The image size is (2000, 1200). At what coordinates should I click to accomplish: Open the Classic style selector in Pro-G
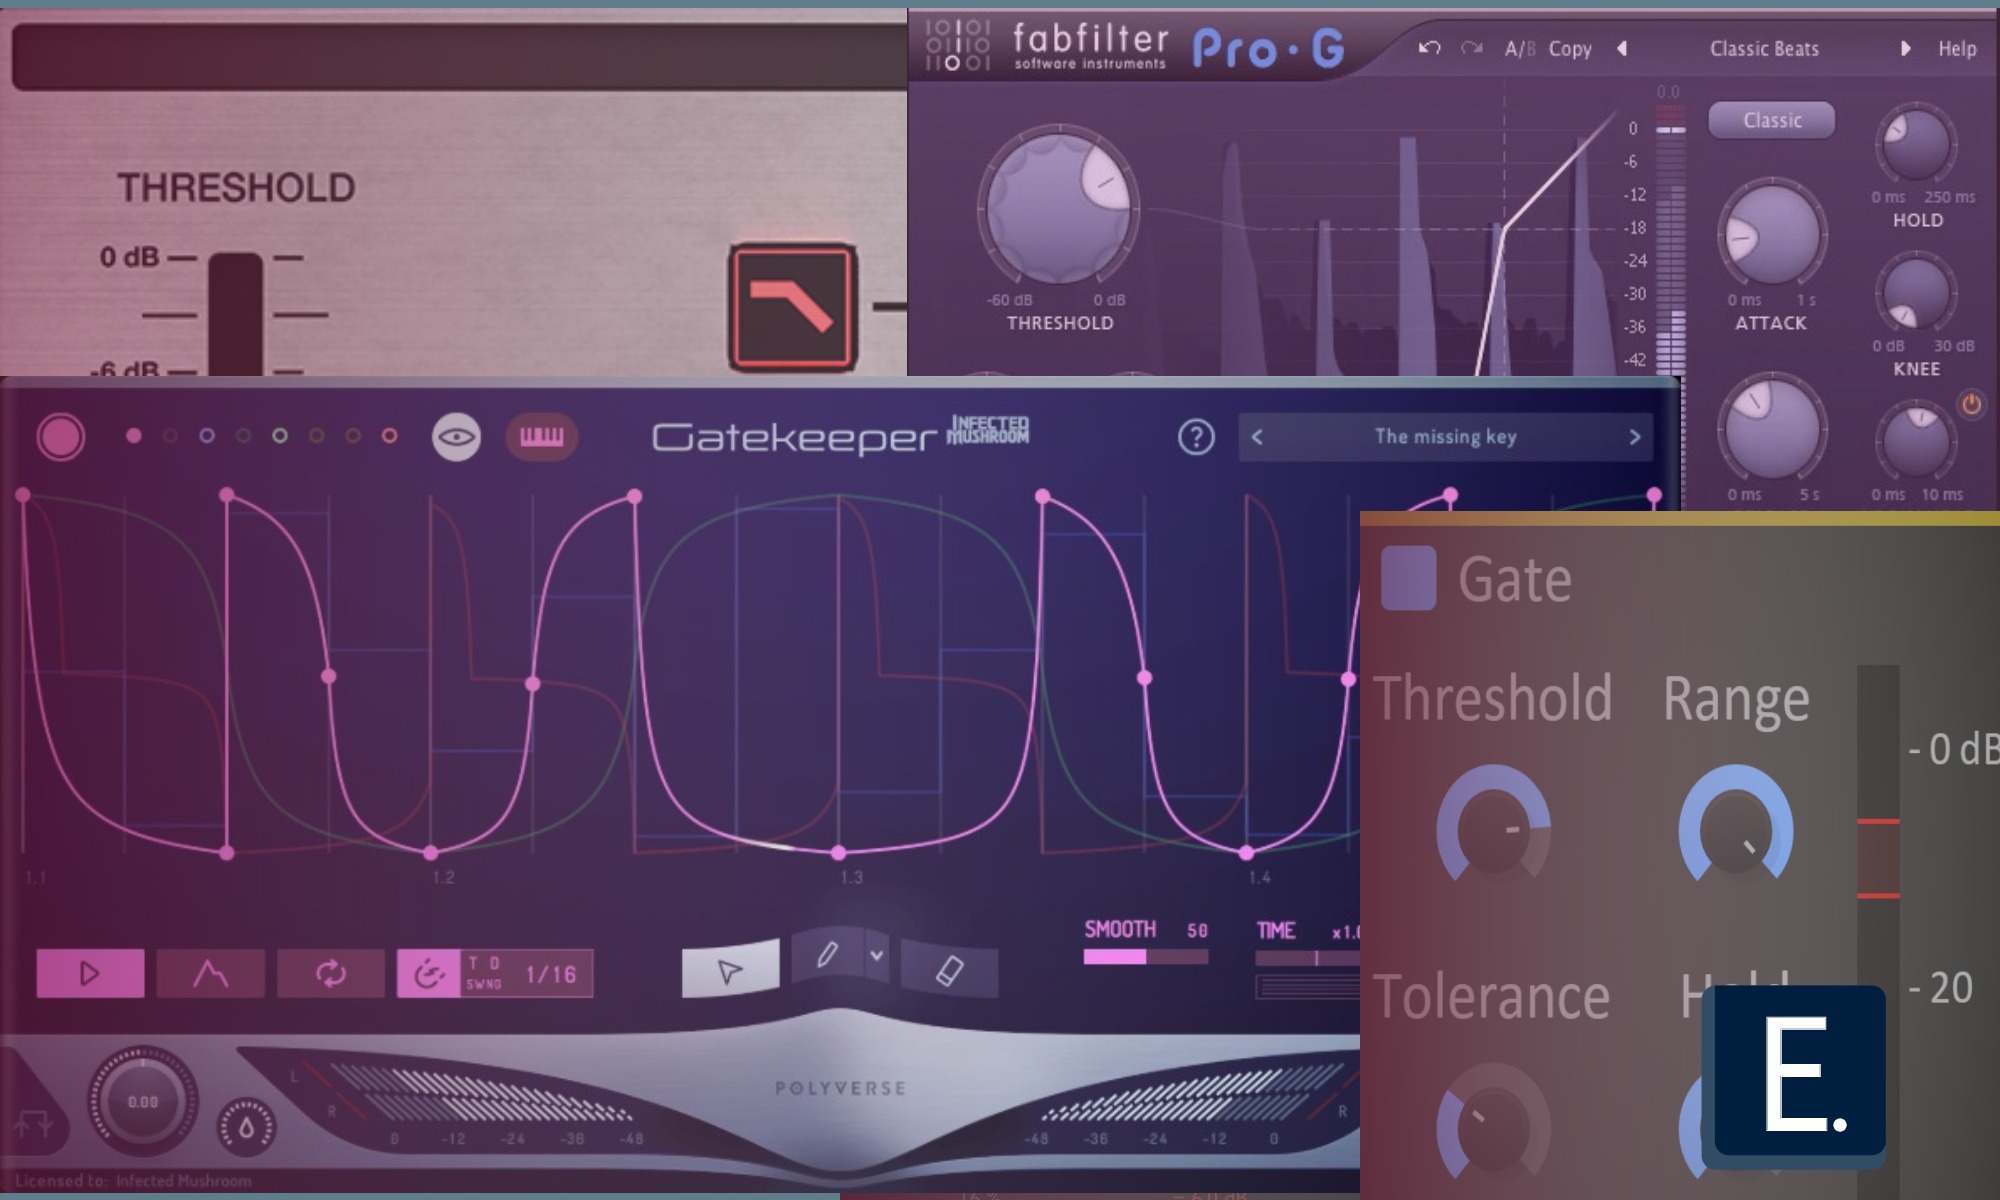[1772, 120]
